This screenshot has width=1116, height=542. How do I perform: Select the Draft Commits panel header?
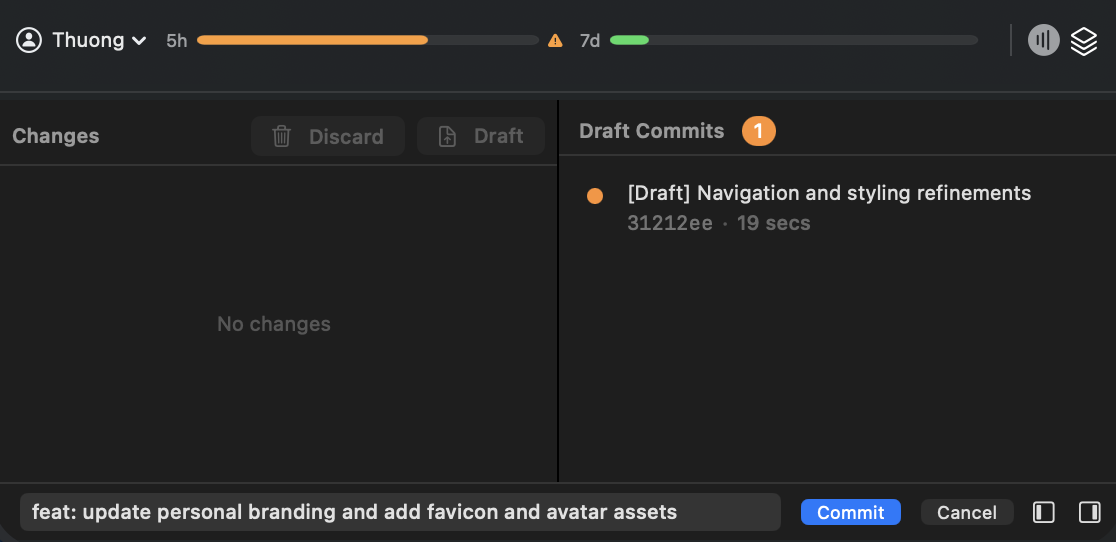tap(651, 131)
